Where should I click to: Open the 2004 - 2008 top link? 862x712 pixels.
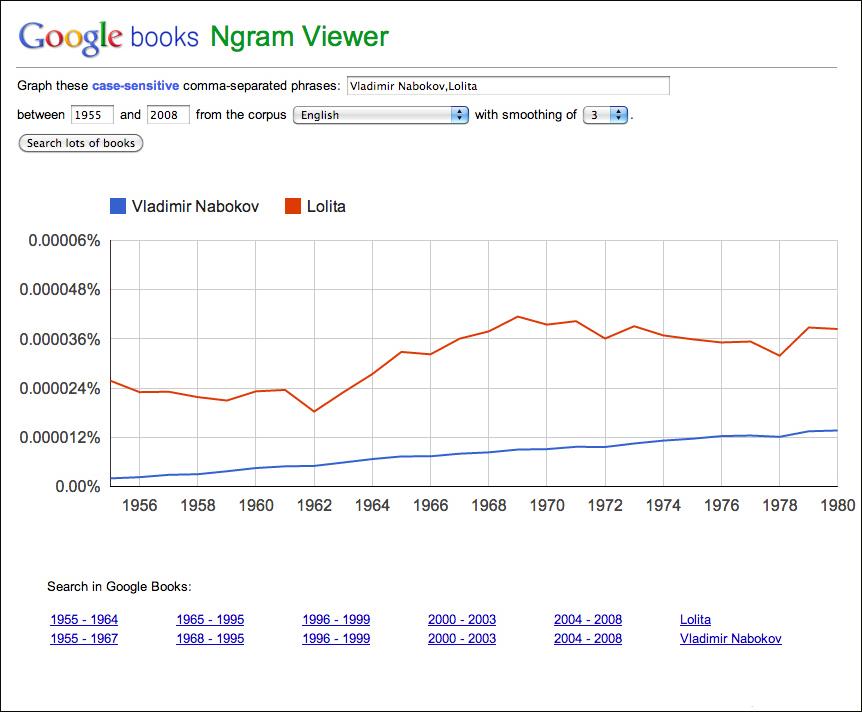(x=588, y=619)
